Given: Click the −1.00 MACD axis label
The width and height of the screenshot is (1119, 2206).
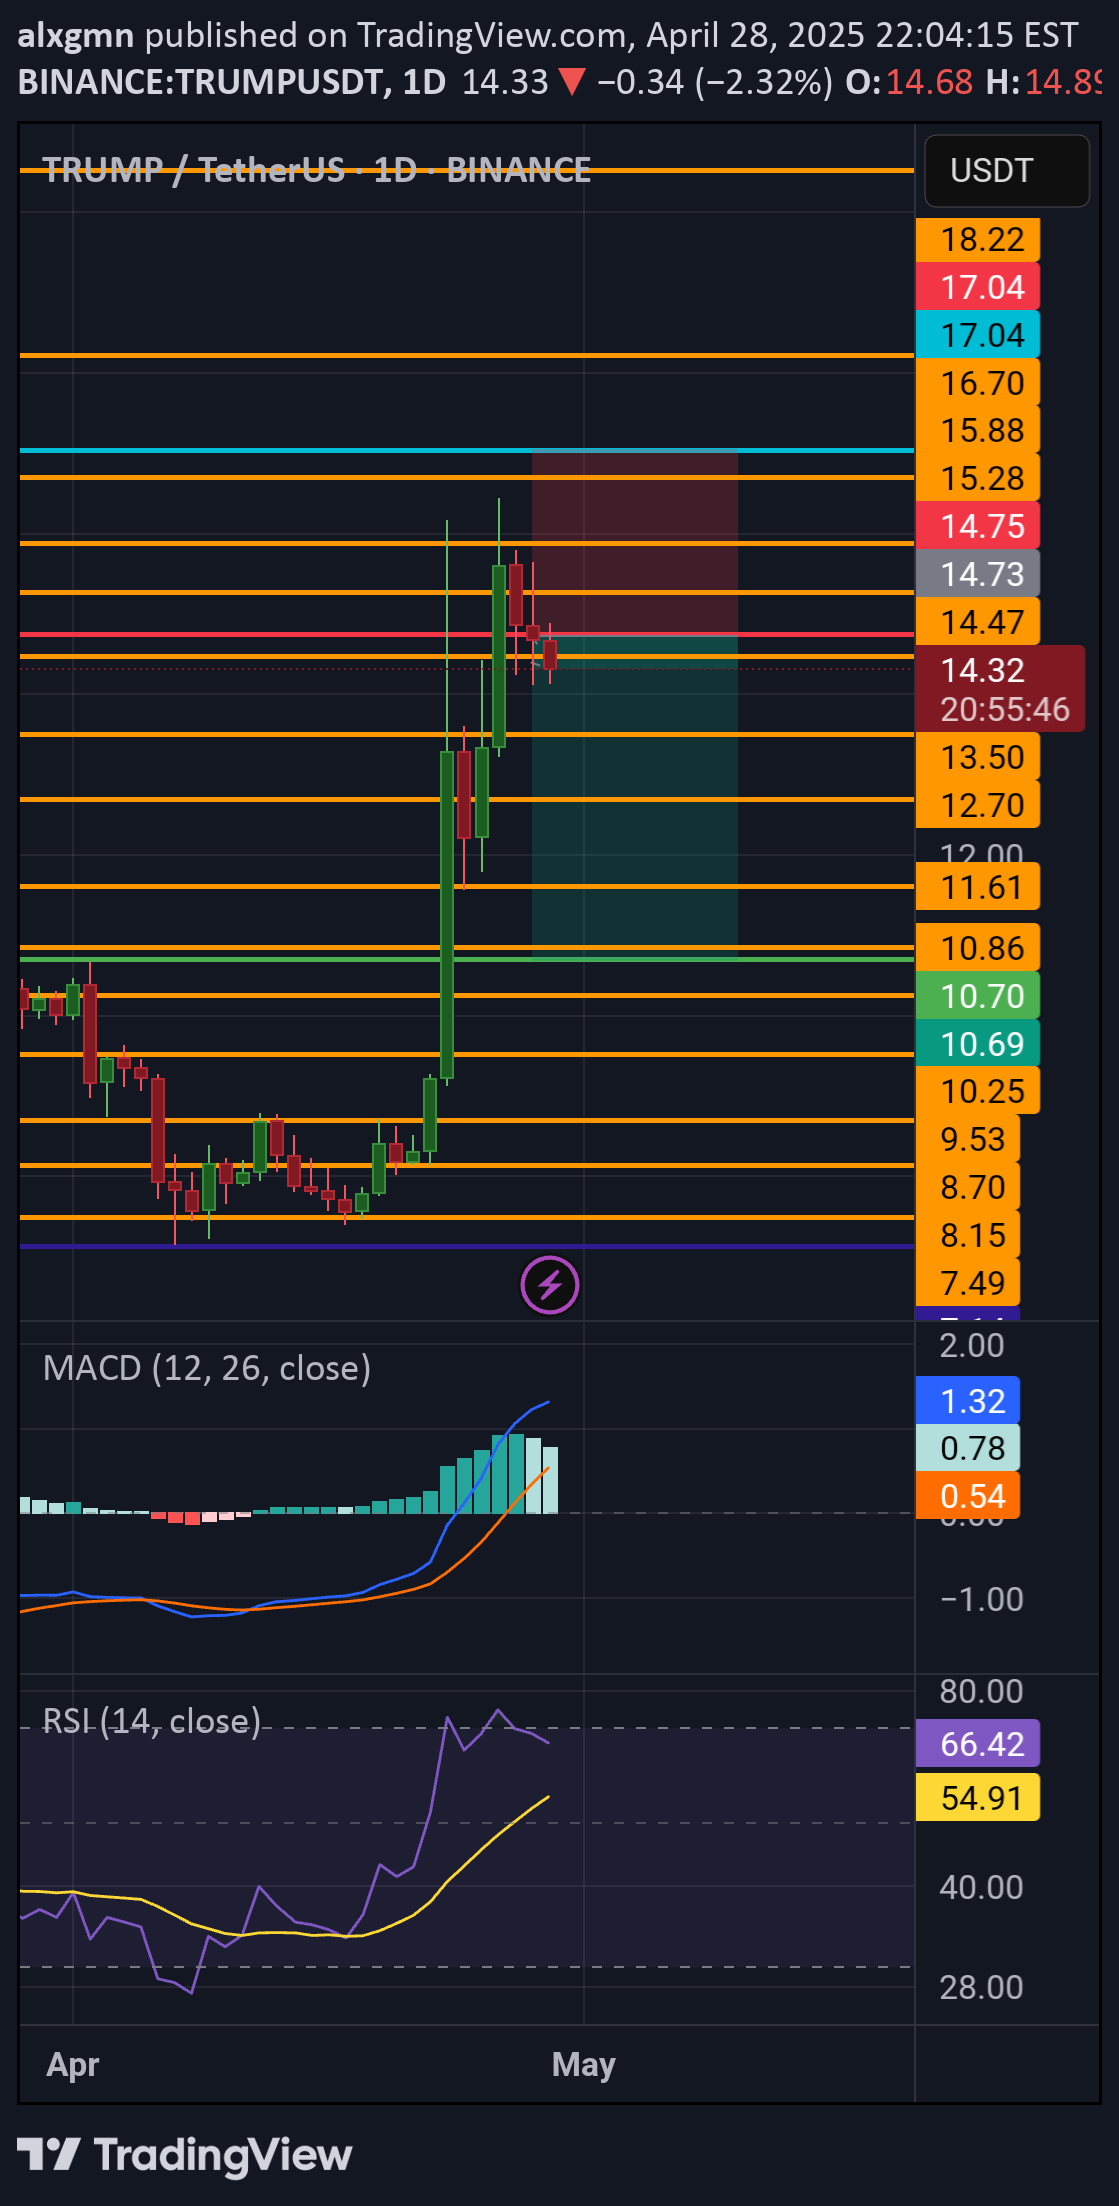Looking at the screenshot, I should pyautogui.click(x=981, y=1599).
